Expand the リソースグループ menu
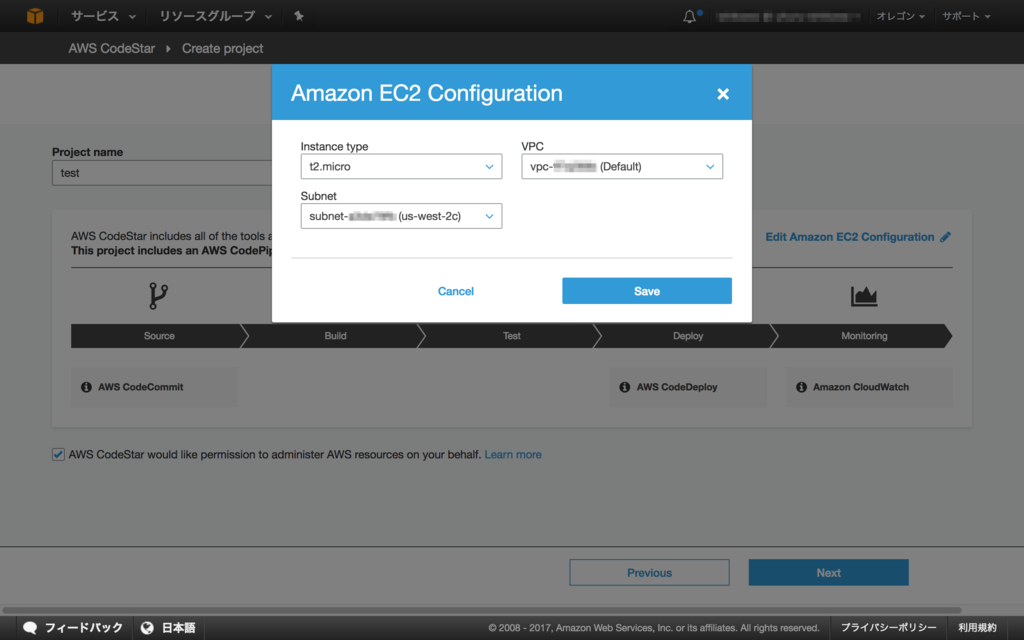Screen dimensions: 1024x640 coord(216,16)
